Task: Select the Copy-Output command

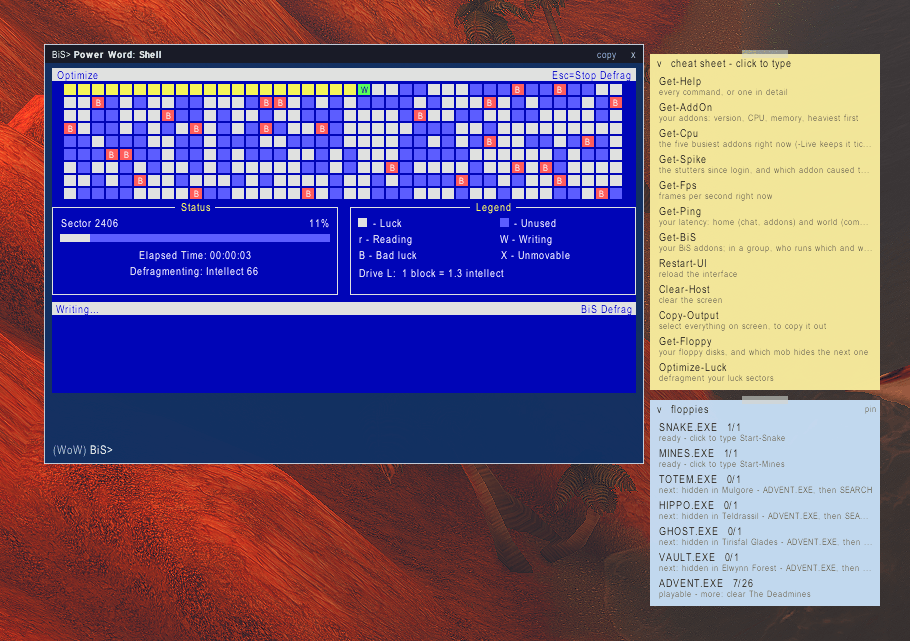Action: tap(765, 320)
